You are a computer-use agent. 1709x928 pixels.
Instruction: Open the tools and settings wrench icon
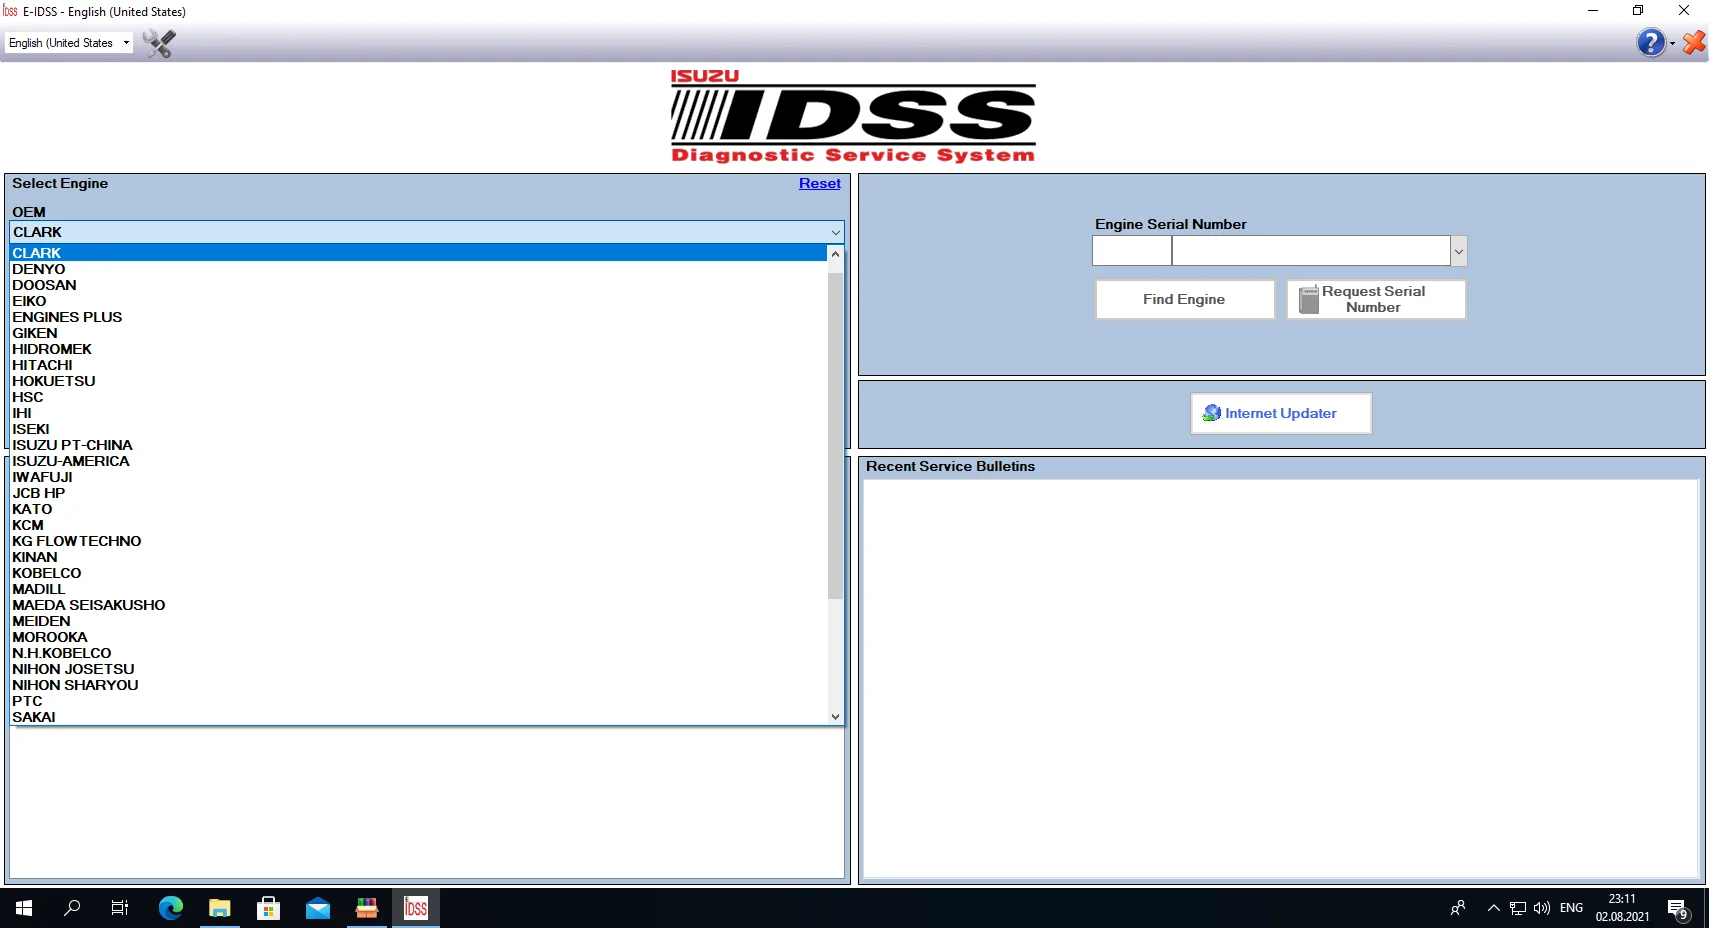158,43
